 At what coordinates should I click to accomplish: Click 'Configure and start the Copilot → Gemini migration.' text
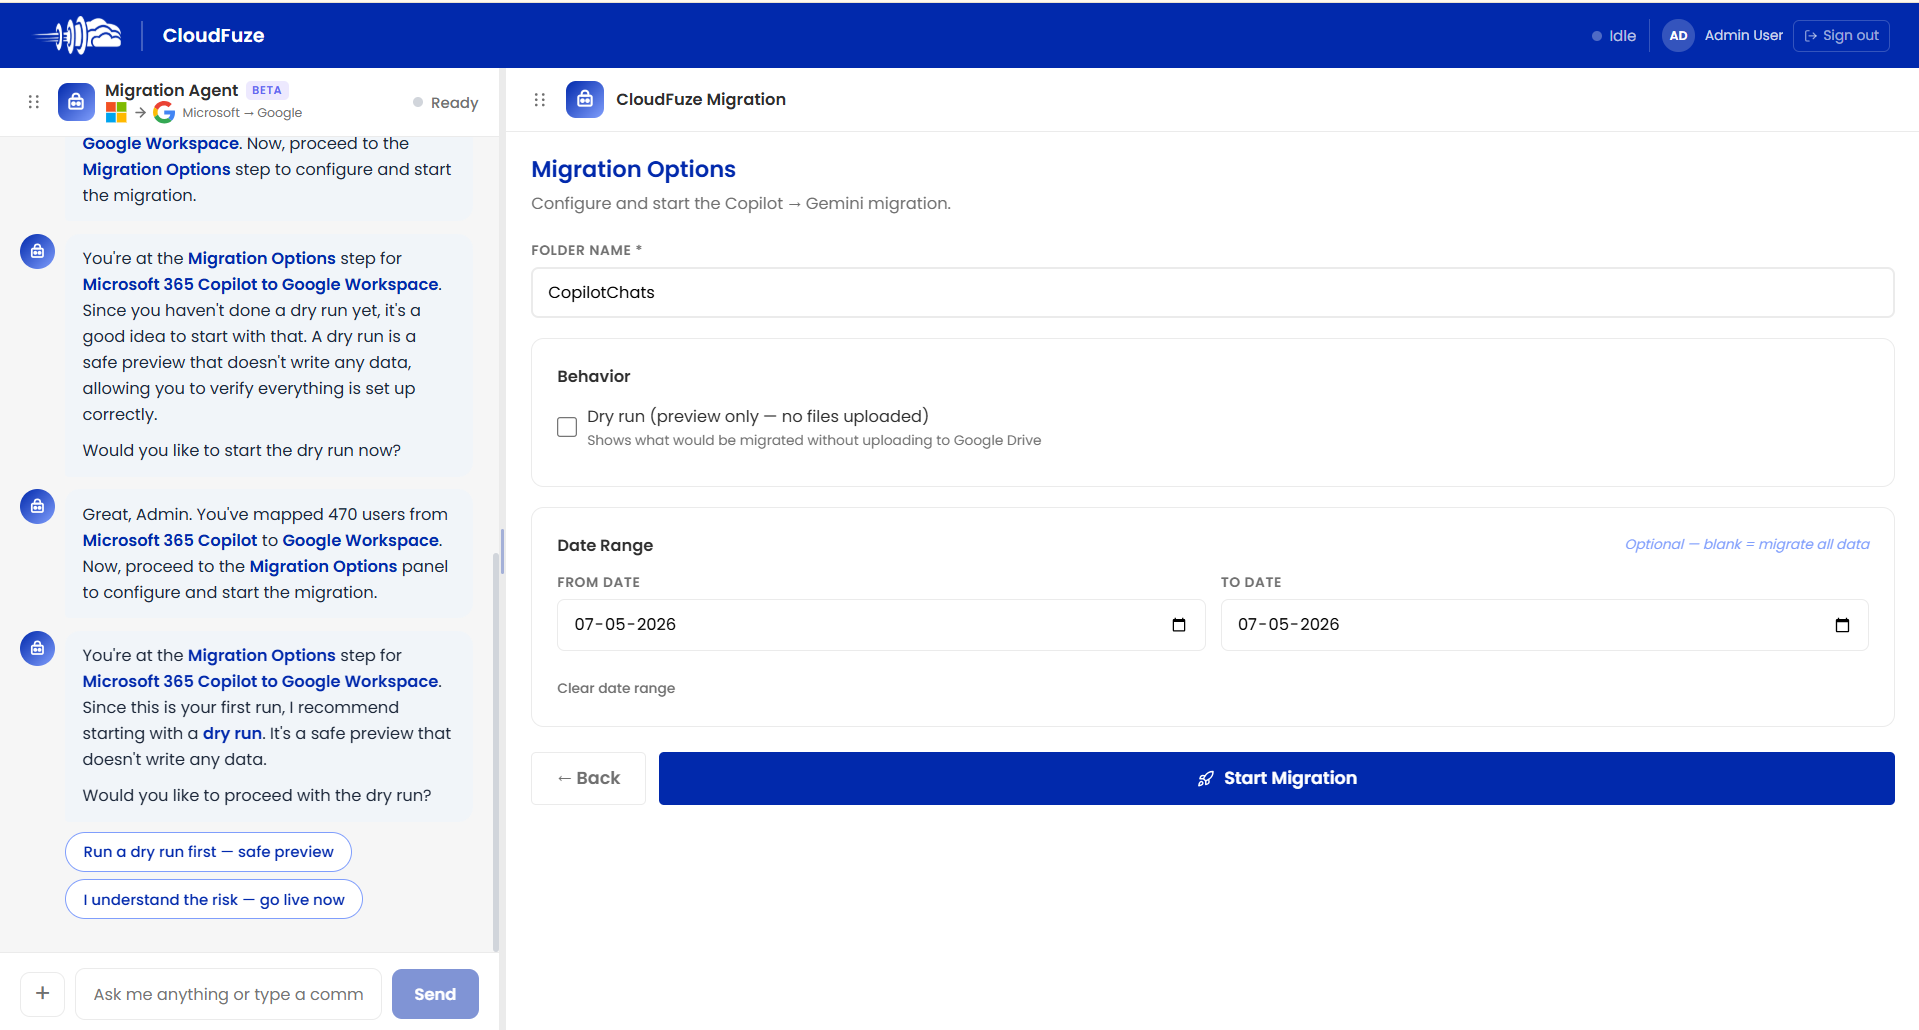741,203
